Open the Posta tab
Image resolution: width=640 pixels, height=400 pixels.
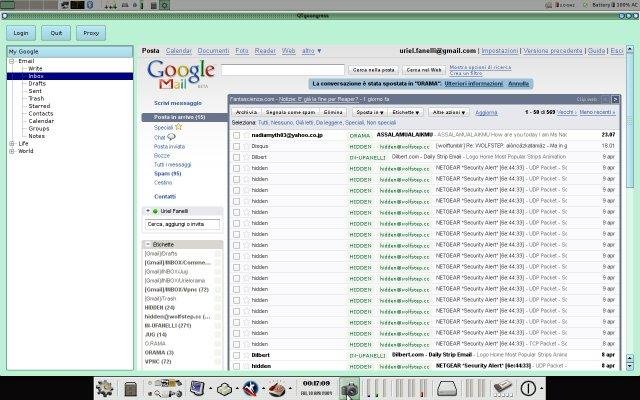point(150,51)
